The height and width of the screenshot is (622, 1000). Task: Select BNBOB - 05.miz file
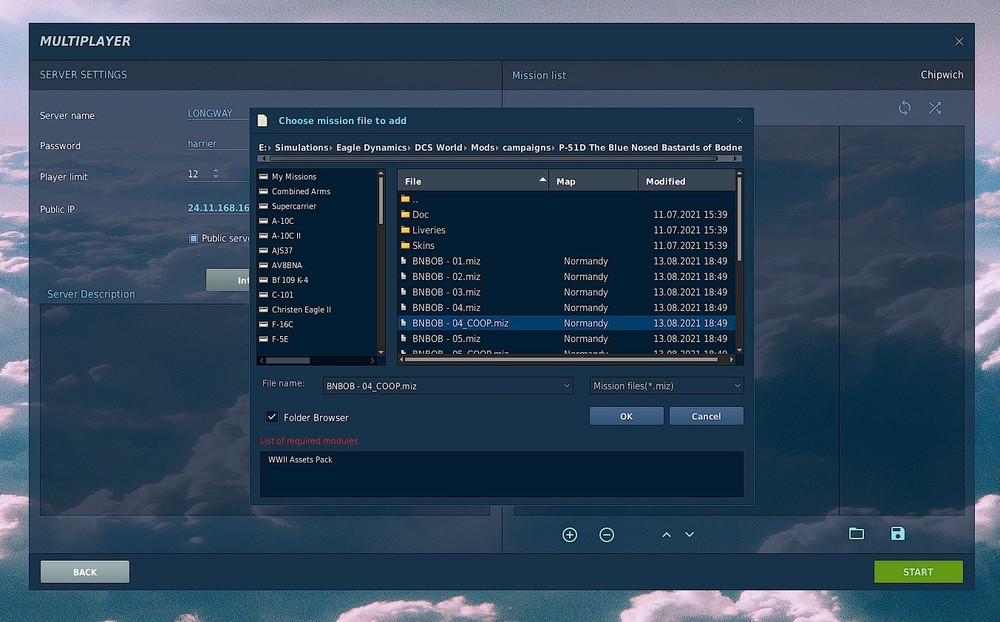pyautogui.click(x=566, y=339)
